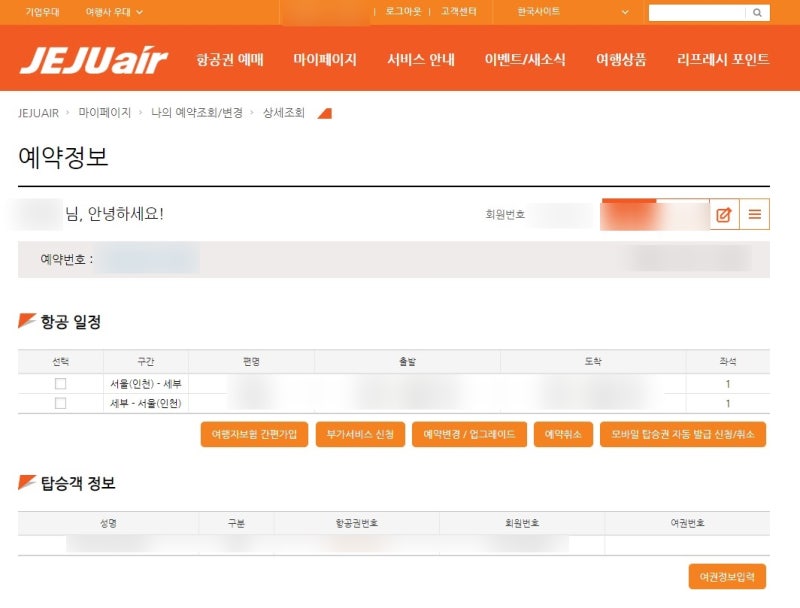
Task: Click the JEJUair logo
Action: [94, 60]
